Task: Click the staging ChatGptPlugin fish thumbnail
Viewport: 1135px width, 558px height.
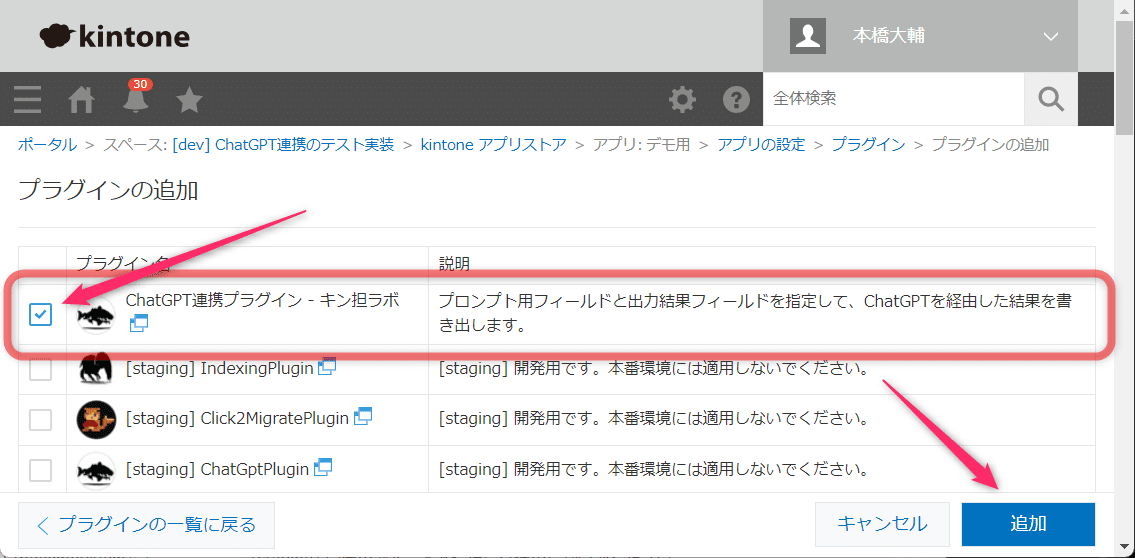Action: tap(96, 470)
